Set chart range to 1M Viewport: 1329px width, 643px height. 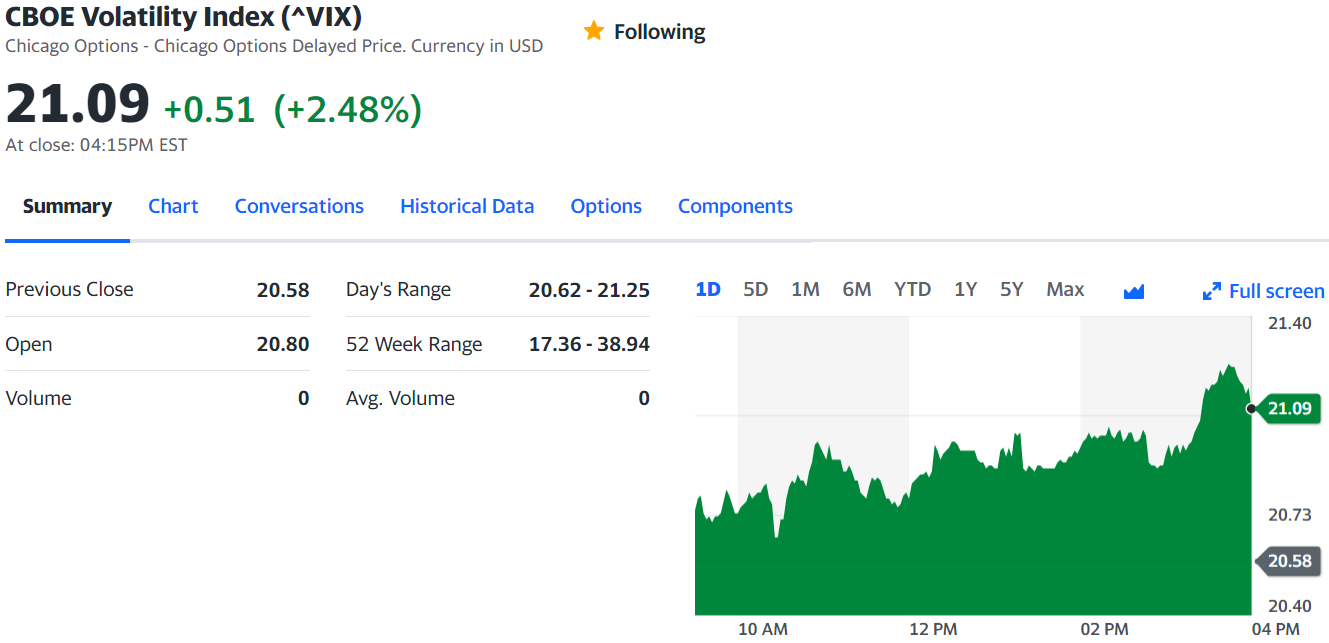click(805, 289)
